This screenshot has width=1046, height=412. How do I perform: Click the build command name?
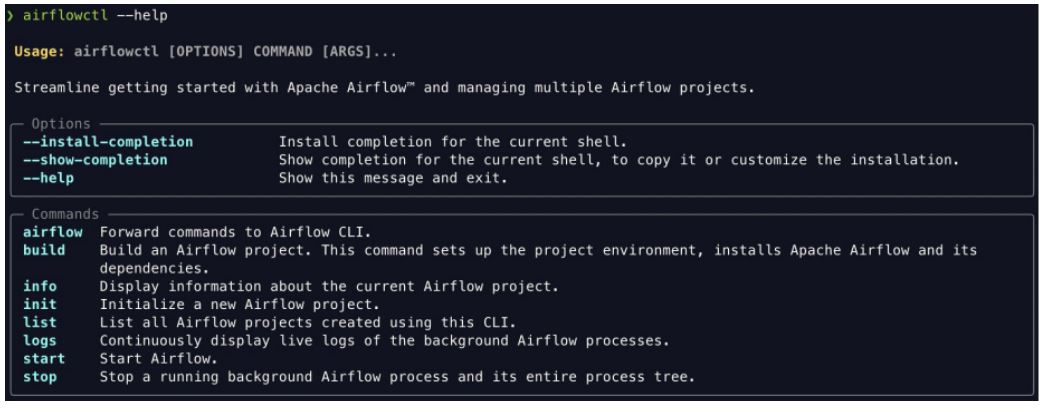tap(44, 250)
